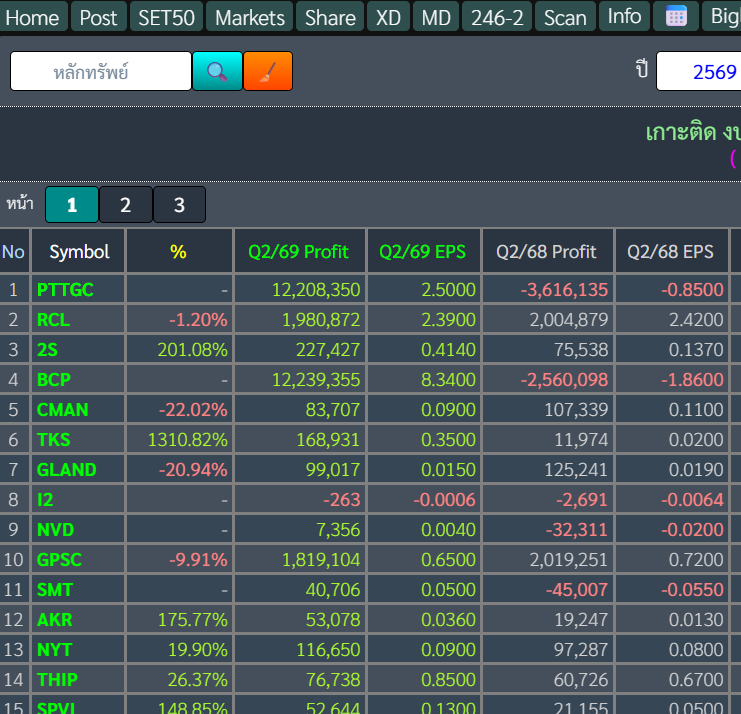Click the 201.08% value for 2S
This screenshot has width=741, height=714.
pos(193,350)
